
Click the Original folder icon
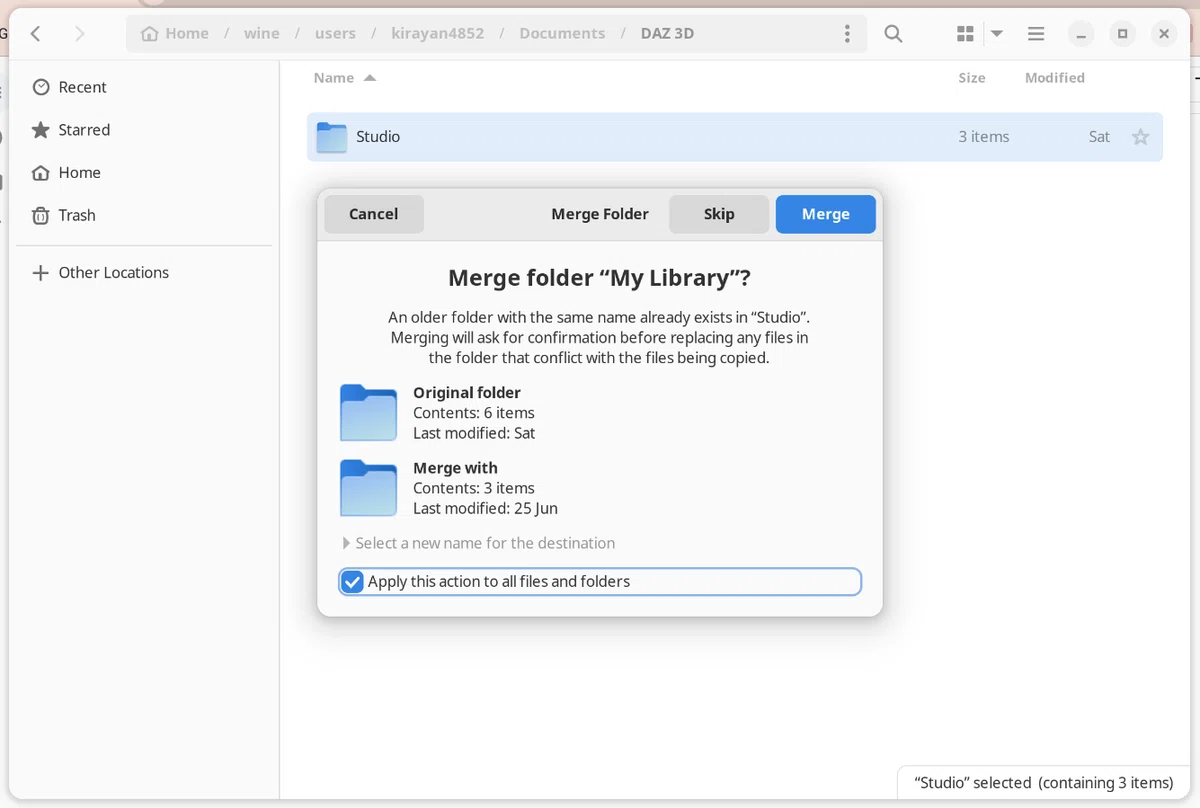(368, 413)
